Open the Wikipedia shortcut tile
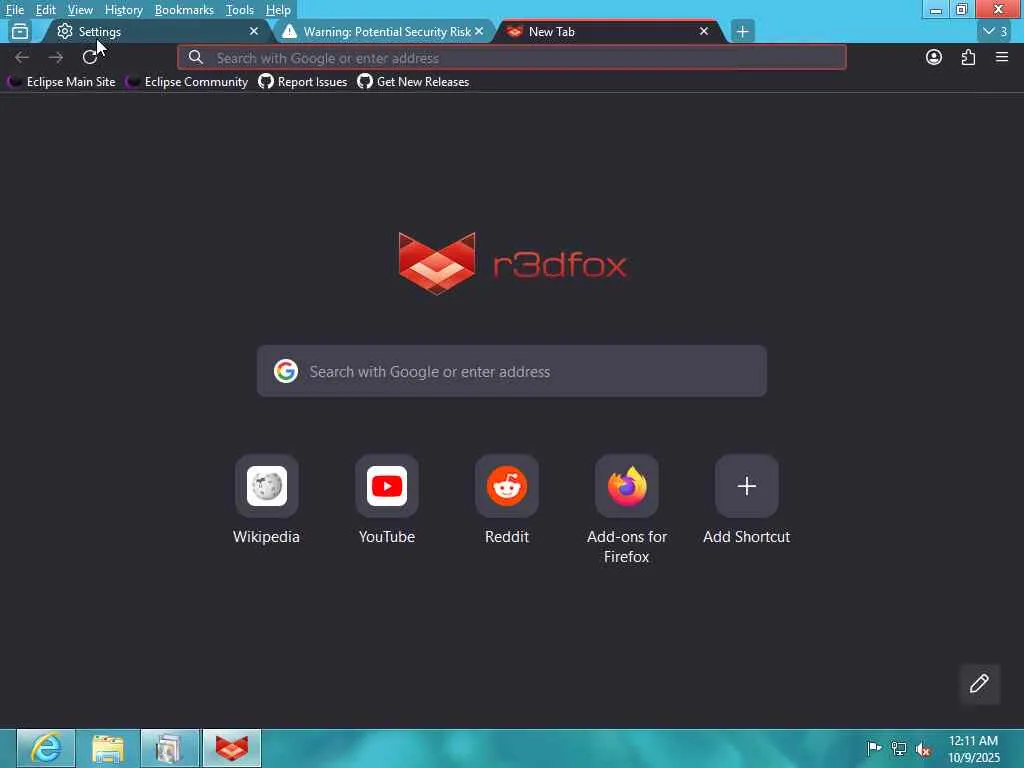1024x768 pixels. (266, 486)
